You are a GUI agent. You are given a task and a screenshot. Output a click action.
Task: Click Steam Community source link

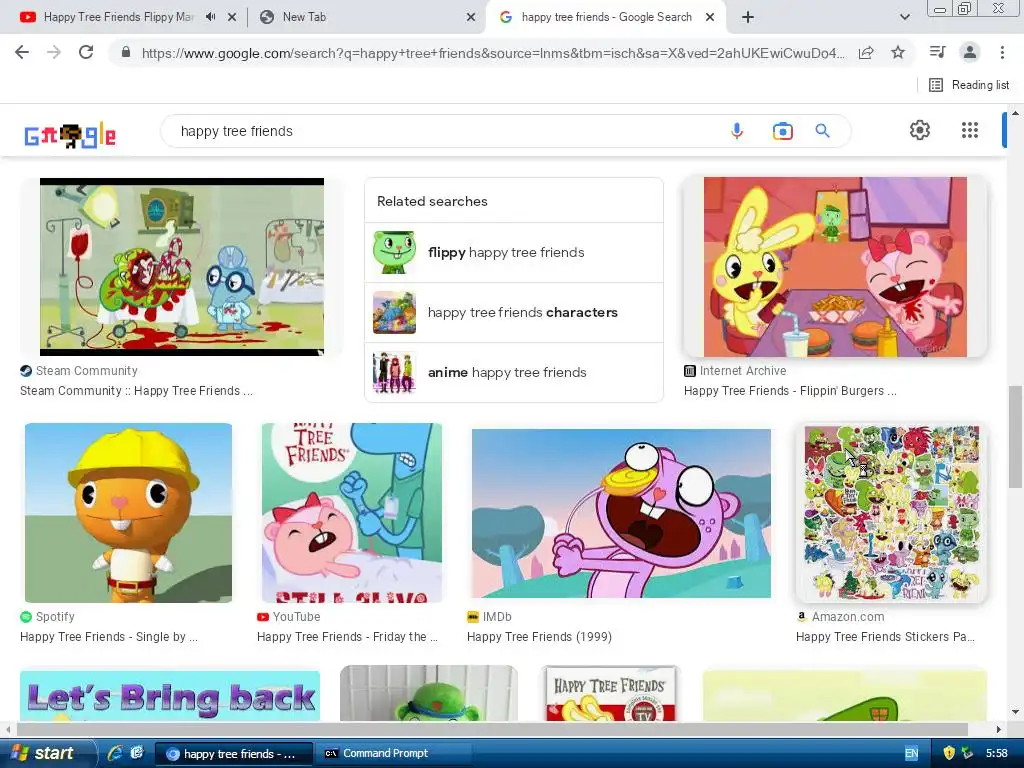pyautogui.click(x=79, y=371)
